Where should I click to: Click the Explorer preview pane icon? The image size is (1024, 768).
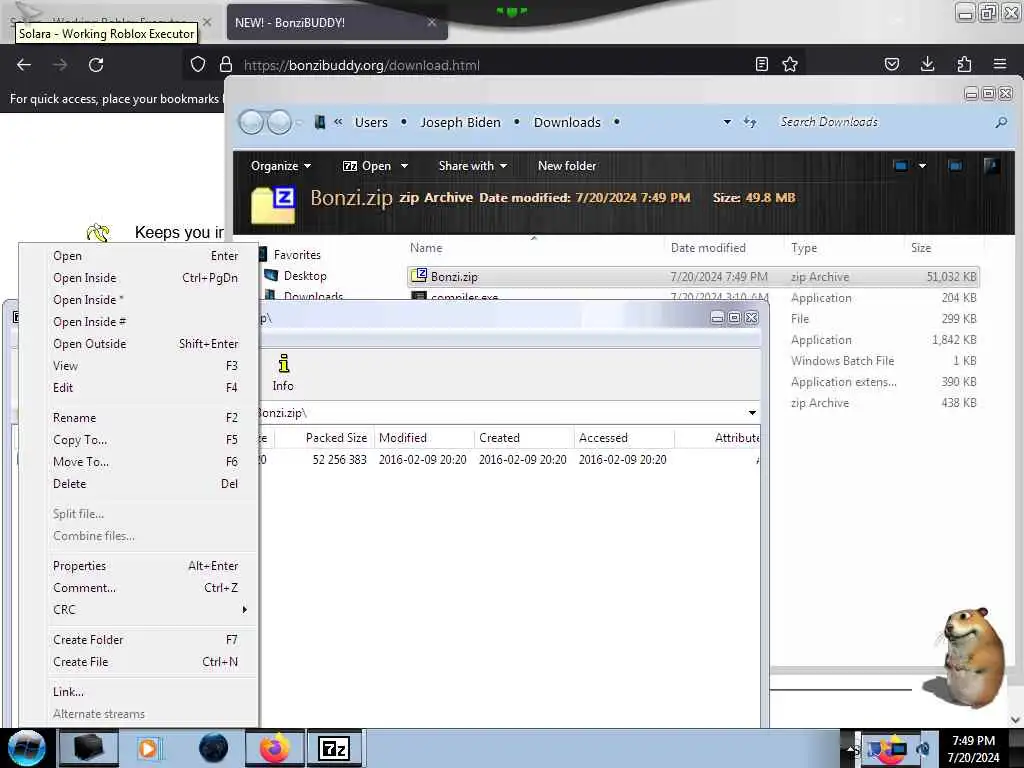[x=955, y=166]
